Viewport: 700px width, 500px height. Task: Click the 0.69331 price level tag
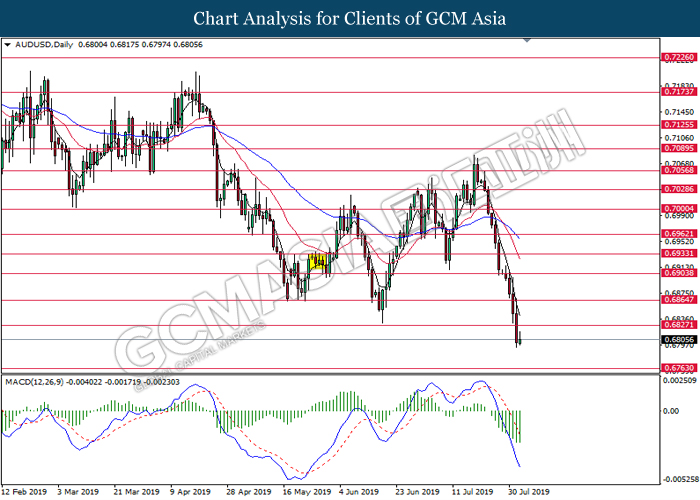pos(678,254)
